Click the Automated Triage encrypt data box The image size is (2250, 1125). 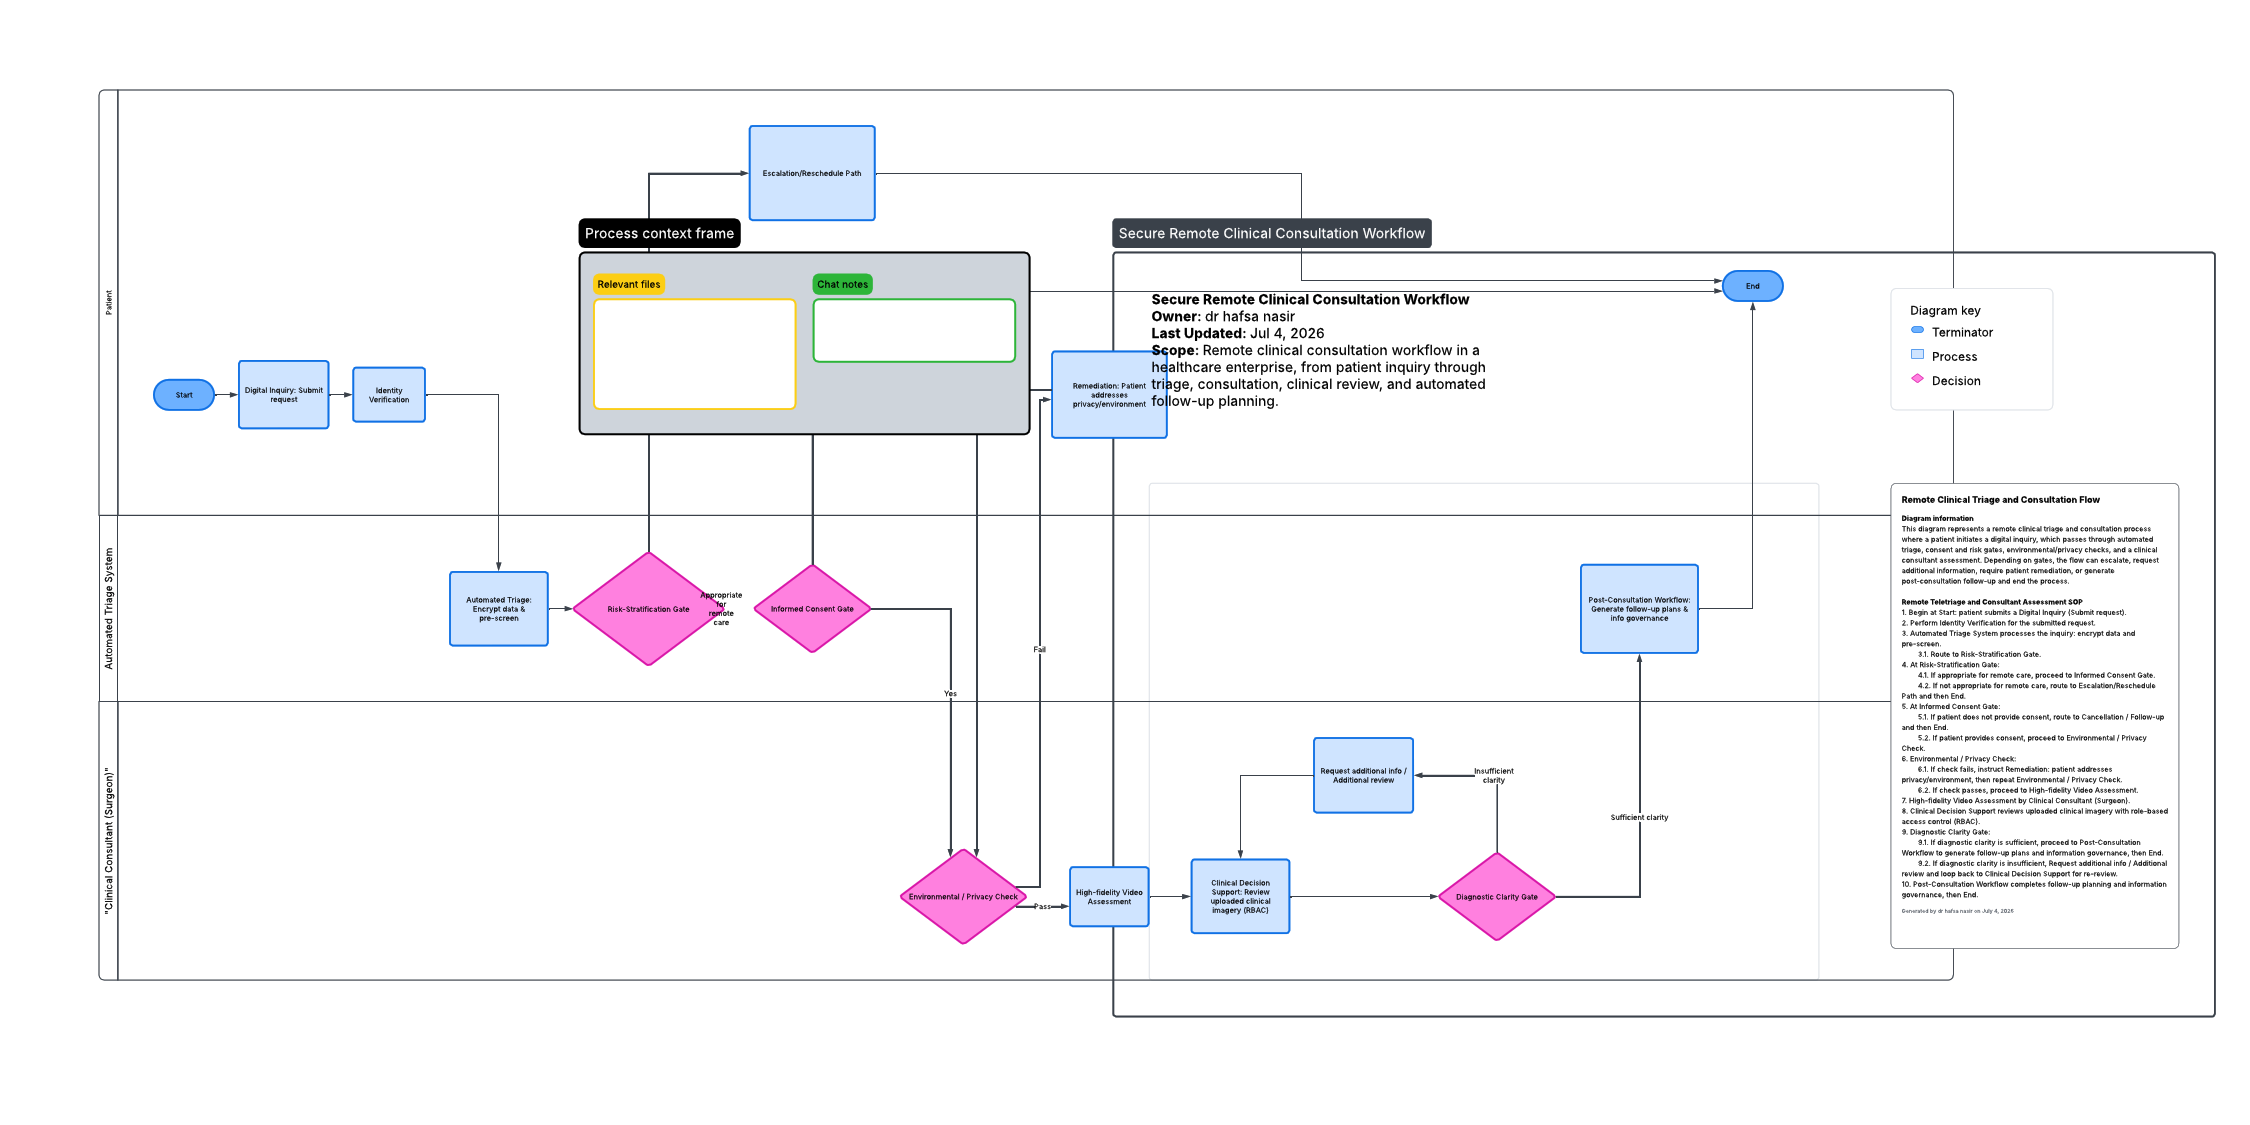[x=499, y=609]
